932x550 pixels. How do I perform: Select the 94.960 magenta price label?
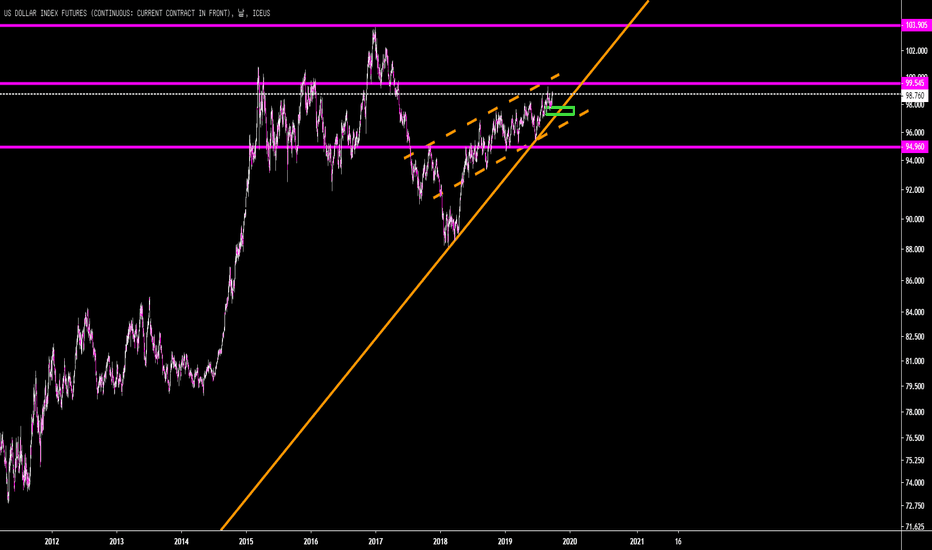915,146
